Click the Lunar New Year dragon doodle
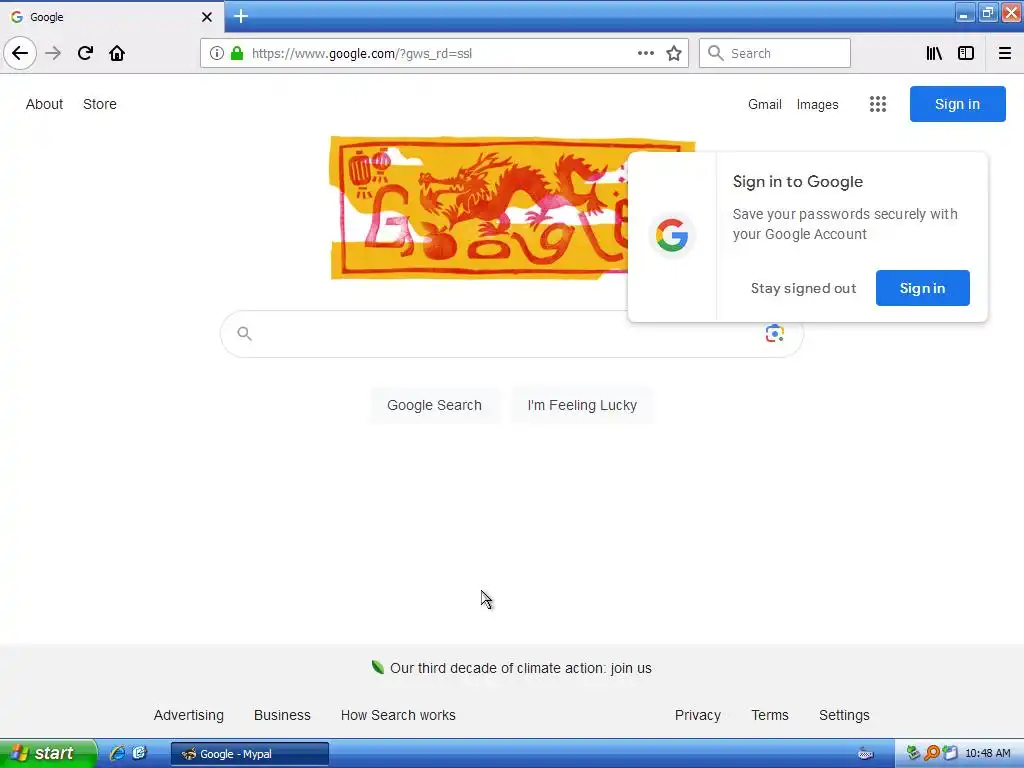The image size is (1024, 768). point(479,208)
